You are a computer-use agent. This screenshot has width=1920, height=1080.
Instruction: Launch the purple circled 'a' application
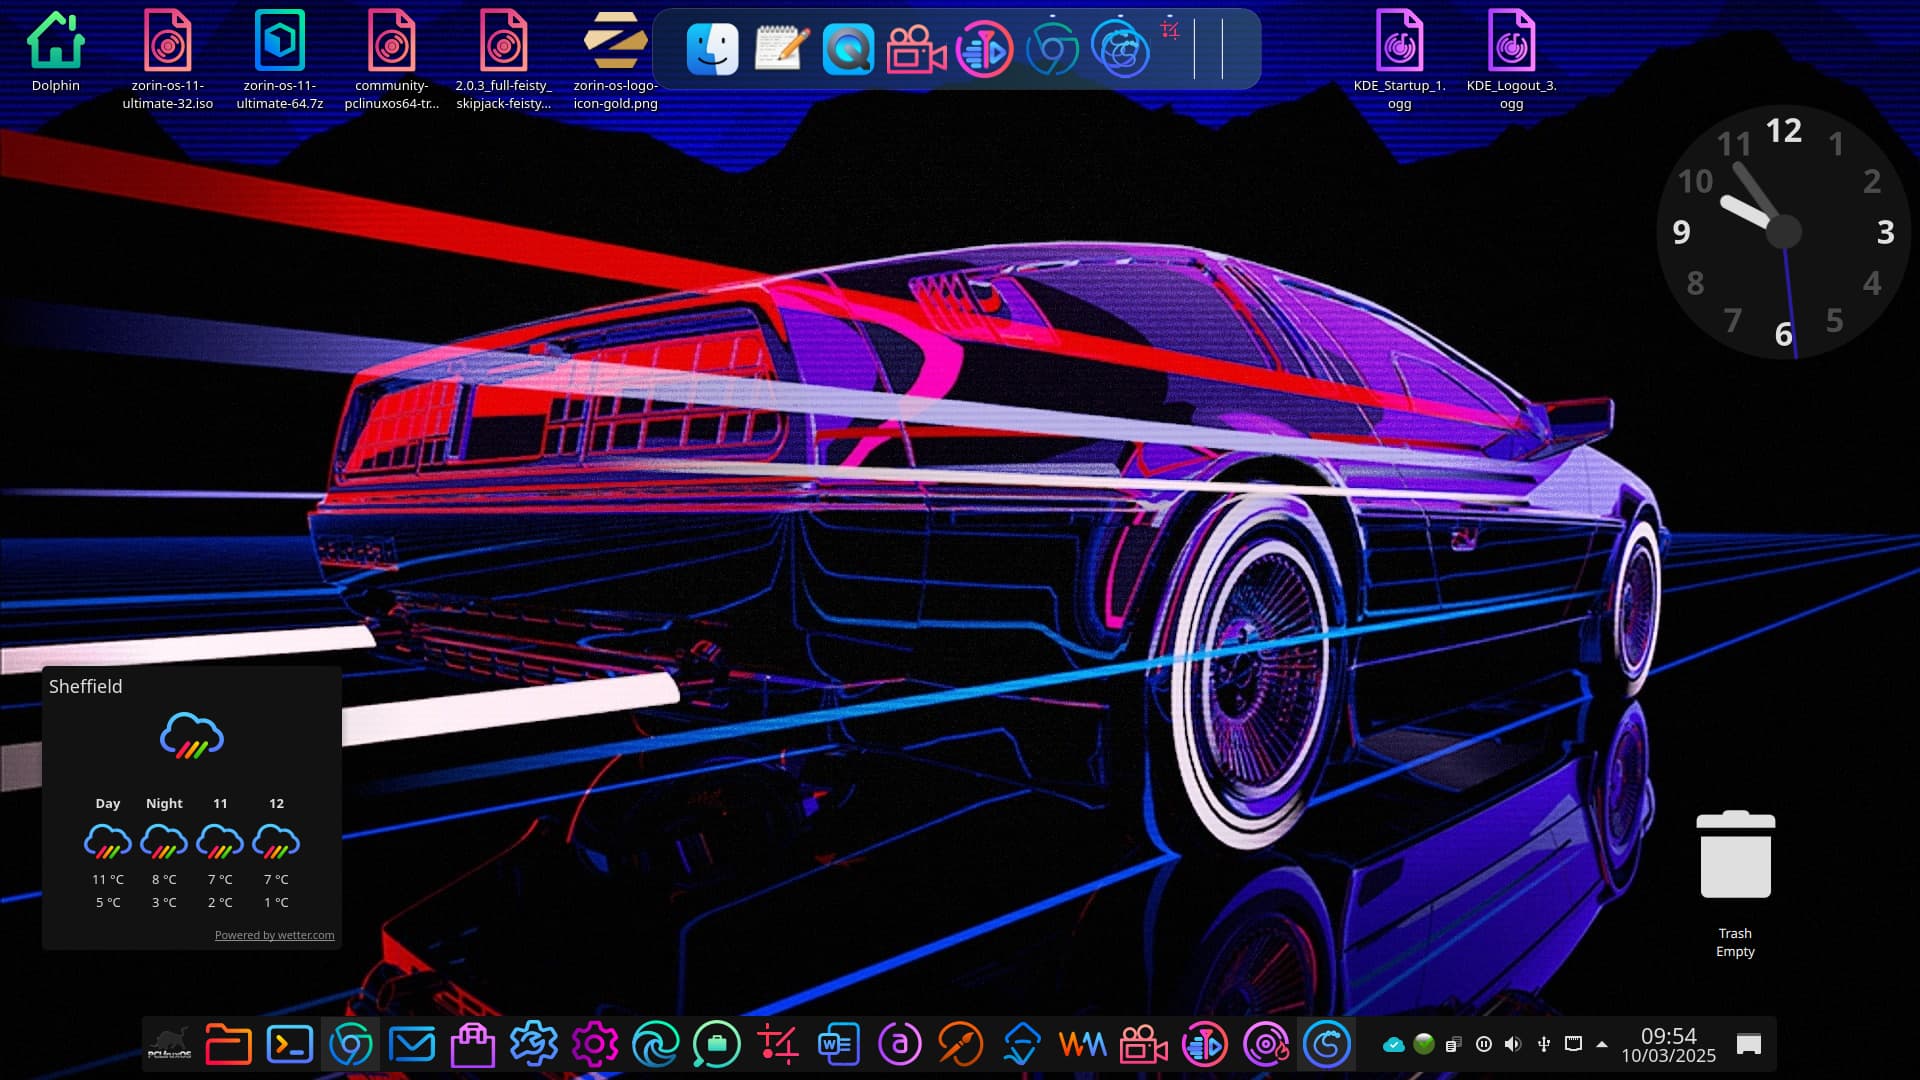(x=899, y=1044)
